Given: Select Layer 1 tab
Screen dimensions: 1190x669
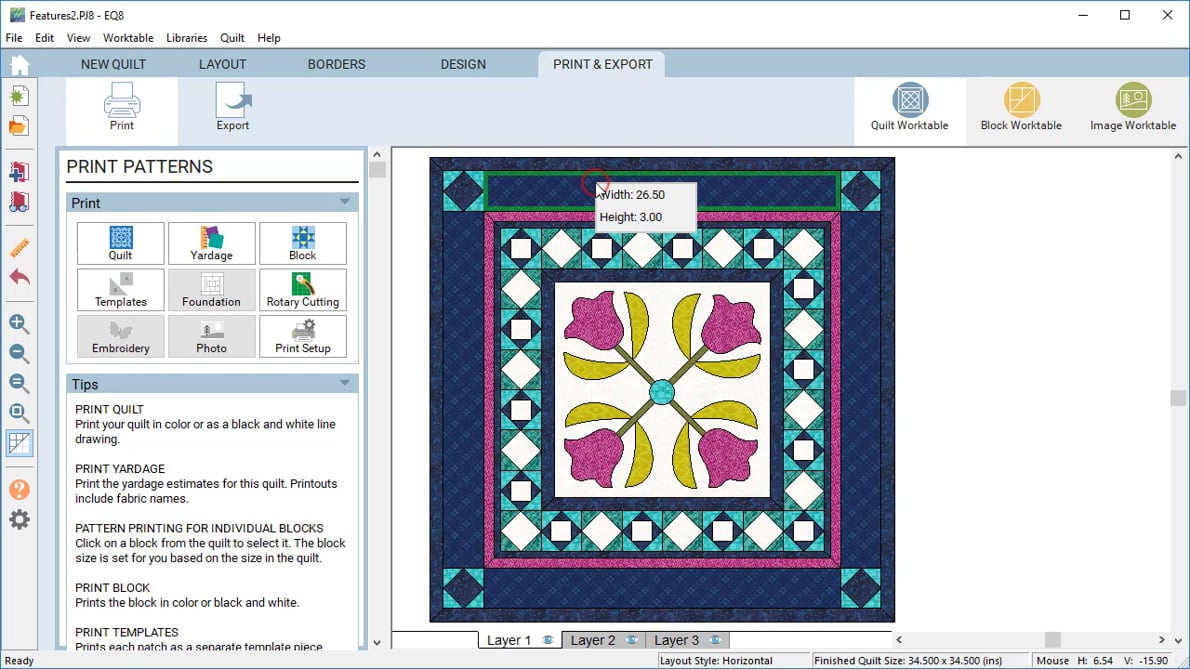Looking at the screenshot, I should click(x=520, y=640).
